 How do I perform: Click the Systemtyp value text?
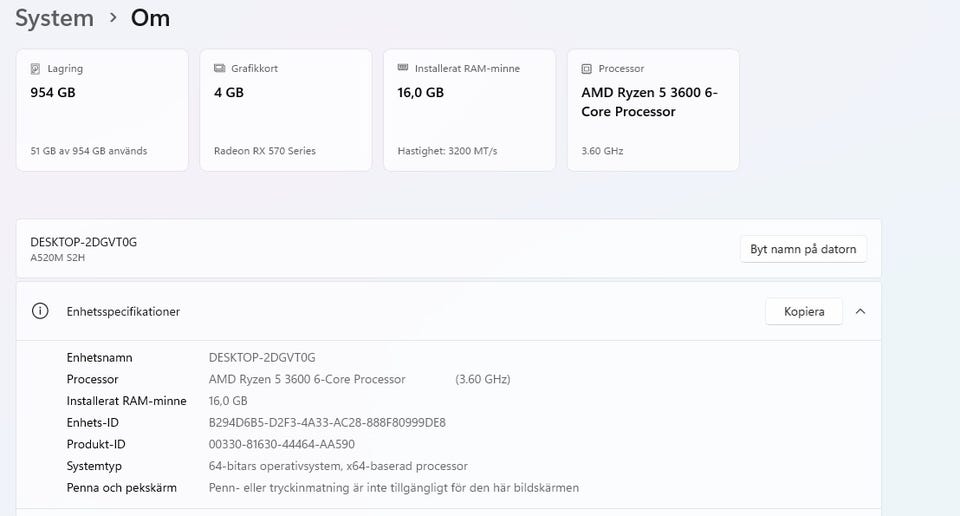(x=337, y=466)
